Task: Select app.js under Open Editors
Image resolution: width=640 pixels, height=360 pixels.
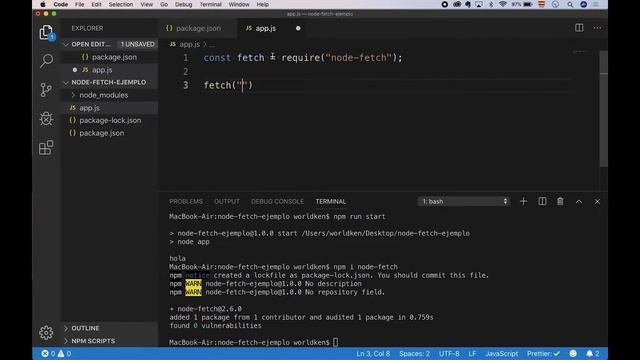Action: click(102, 70)
